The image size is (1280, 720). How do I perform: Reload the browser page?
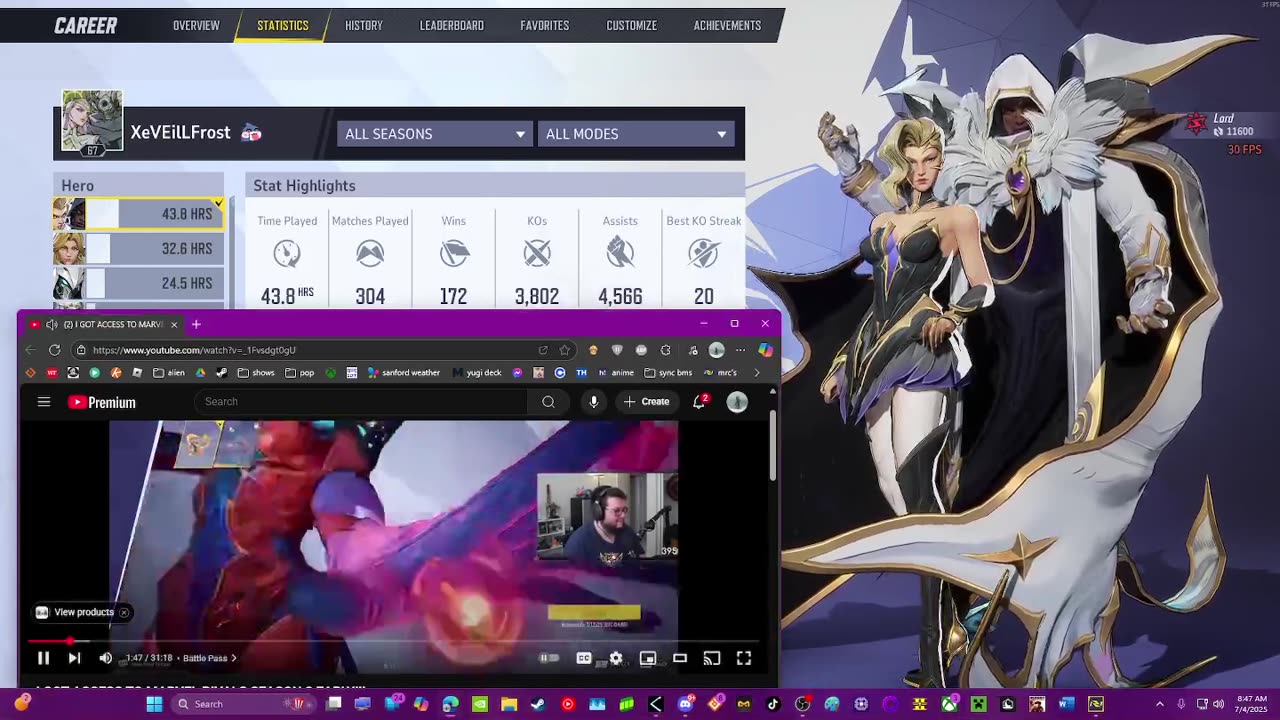coord(54,350)
